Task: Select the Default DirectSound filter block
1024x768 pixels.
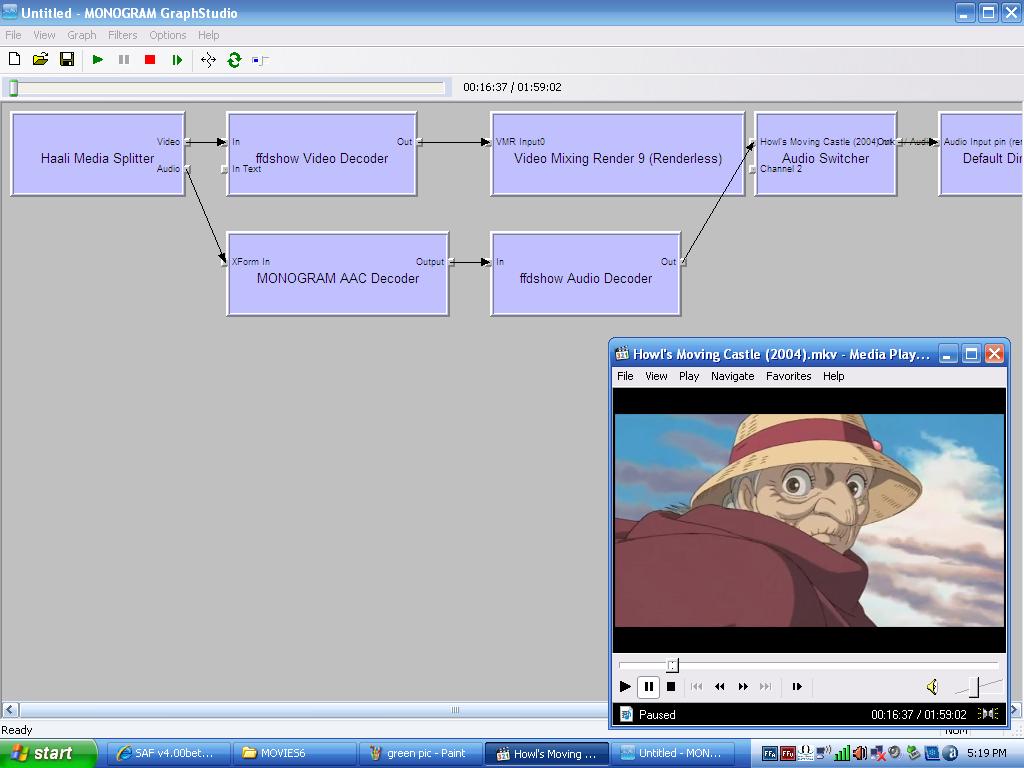Action: click(981, 154)
